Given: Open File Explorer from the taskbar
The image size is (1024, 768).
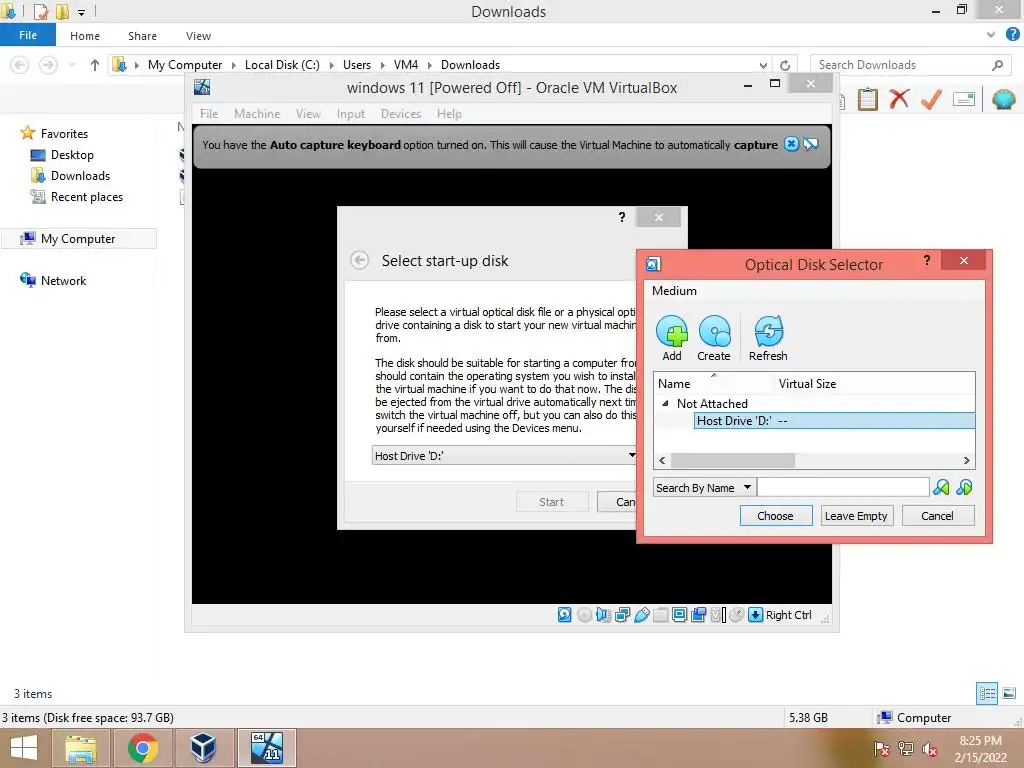Looking at the screenshot, I should (x=81, y=748).
